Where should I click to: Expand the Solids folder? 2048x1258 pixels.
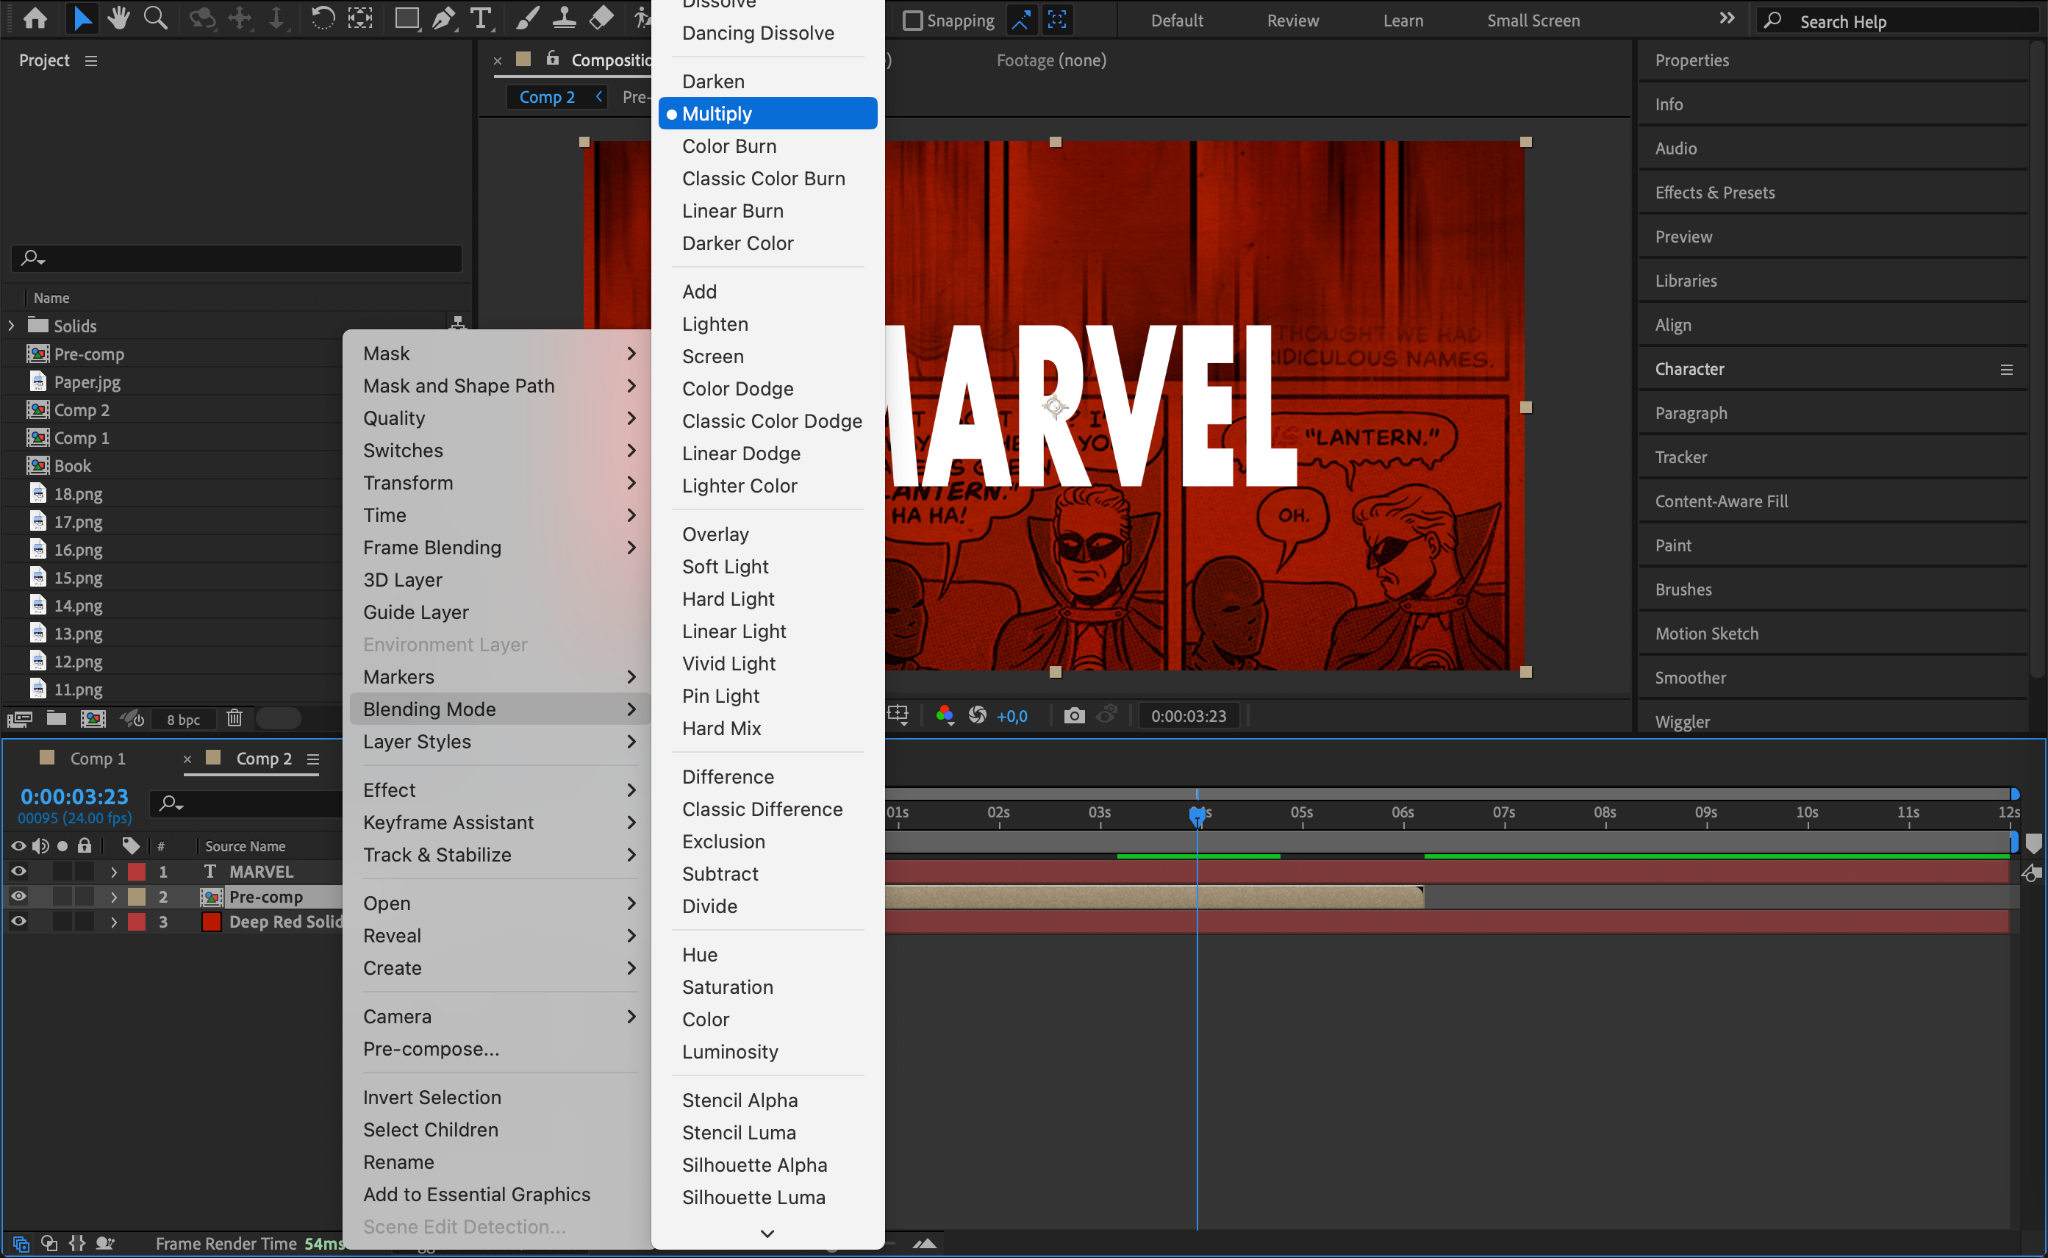point(11,326)
